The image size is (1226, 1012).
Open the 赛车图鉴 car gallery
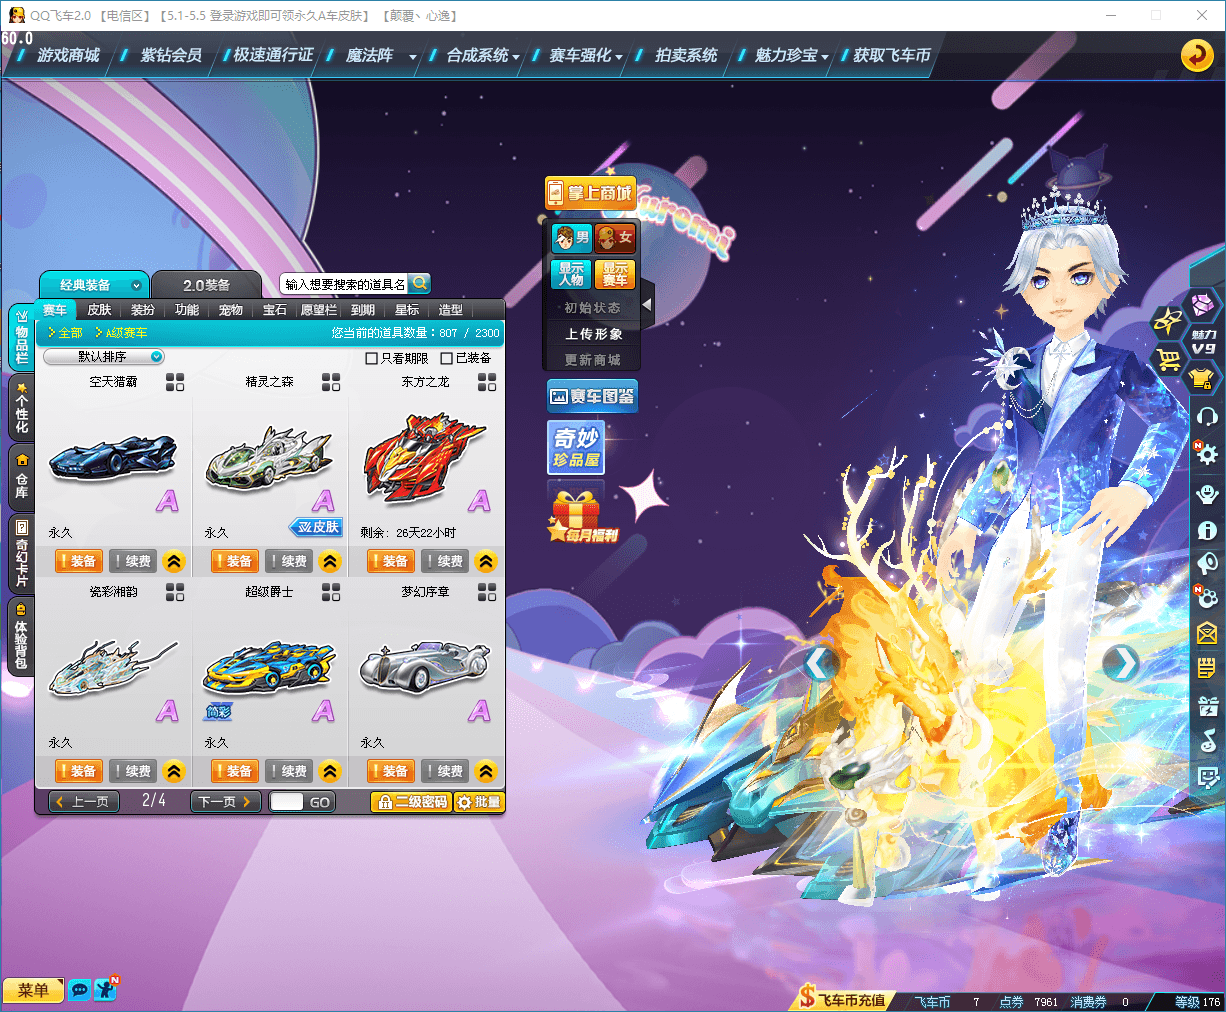[x=592, y=397]
